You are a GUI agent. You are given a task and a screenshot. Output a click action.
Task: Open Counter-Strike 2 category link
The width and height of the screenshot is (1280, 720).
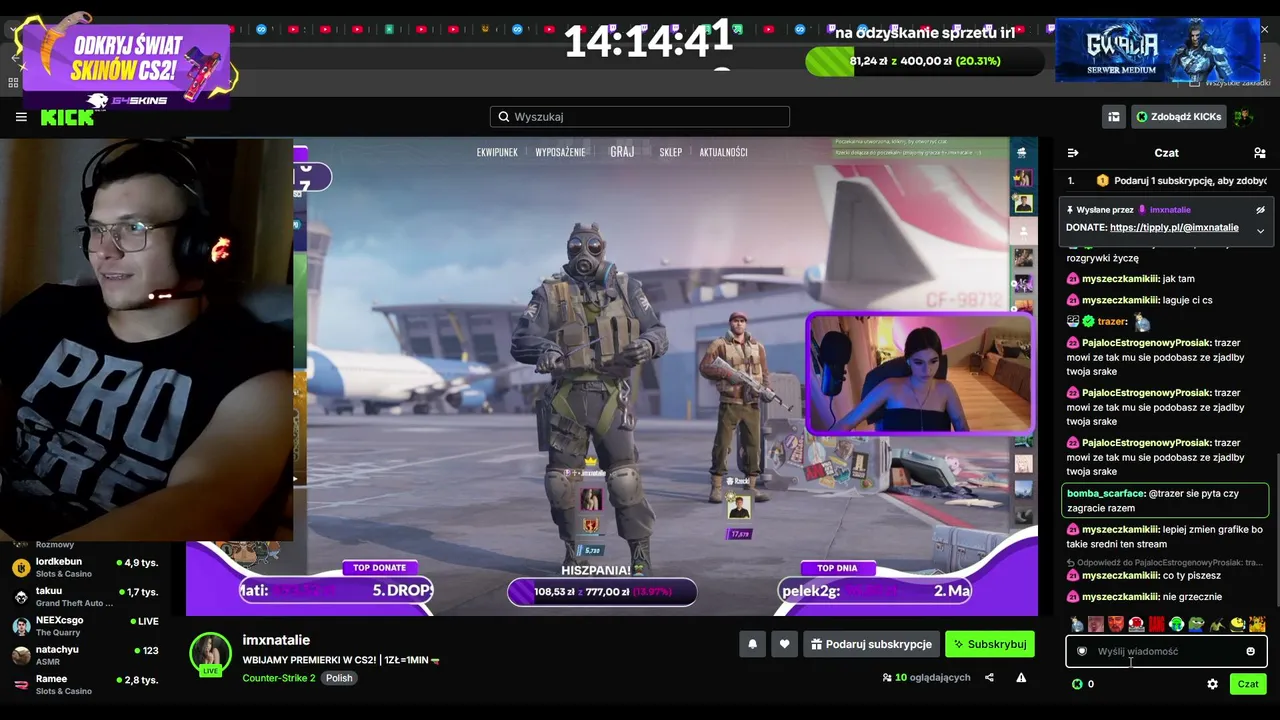tap(278, 678)
